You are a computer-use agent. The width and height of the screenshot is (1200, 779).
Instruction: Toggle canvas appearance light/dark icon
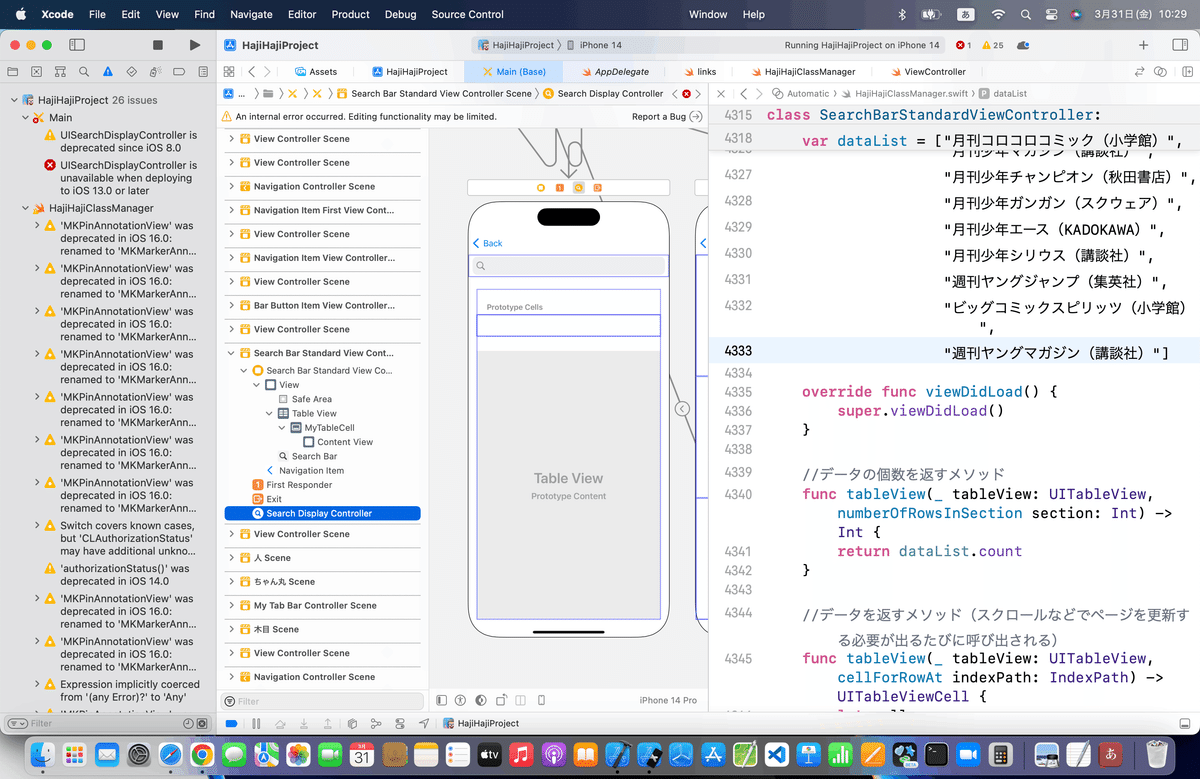pyautogui.click(x=481, y=701)
